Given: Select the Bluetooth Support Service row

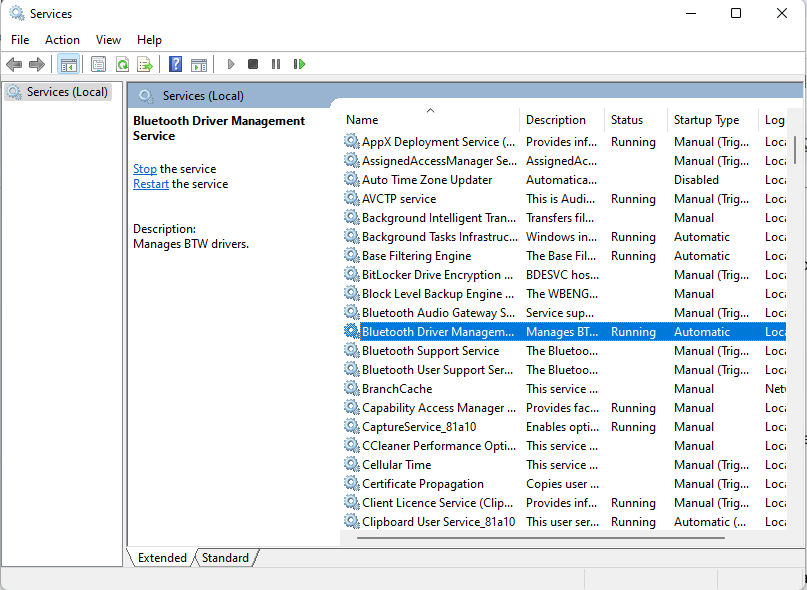Looking at the screenshot, I should [430, 351].
